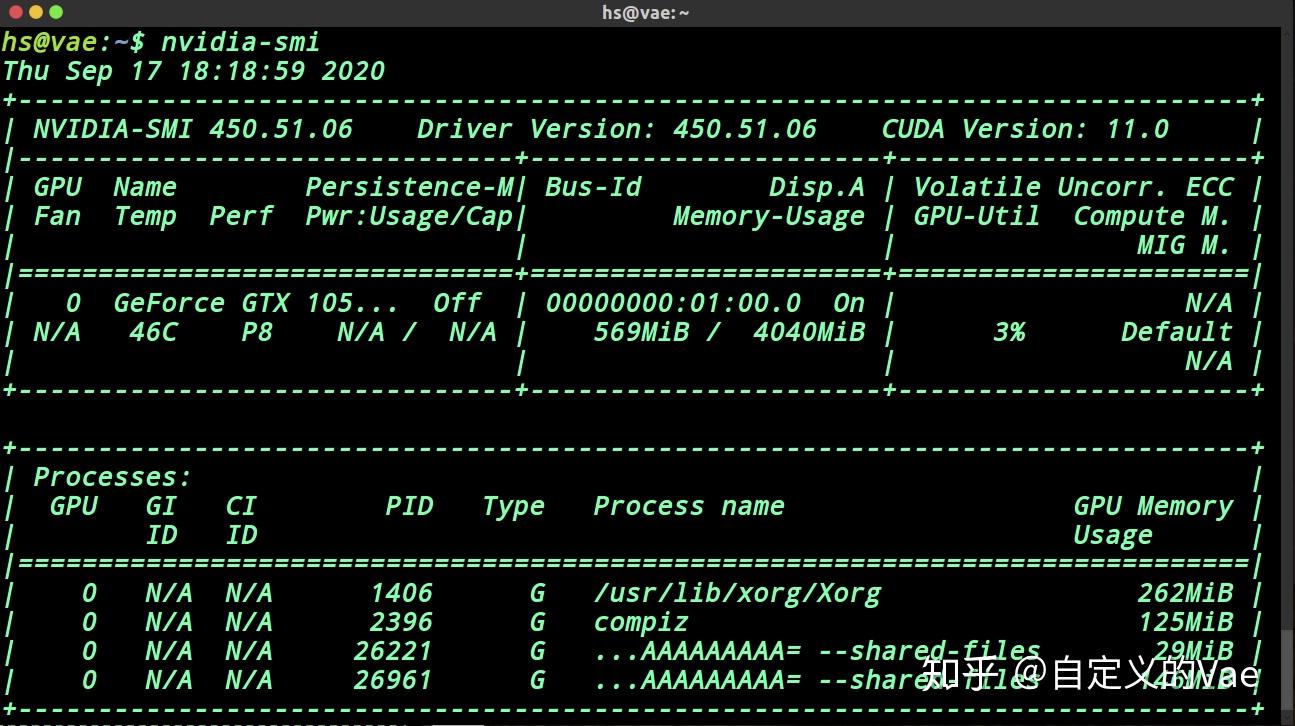Click the compute mode 'Default'
The image size is (1295, 726).
pos(1177,332)
